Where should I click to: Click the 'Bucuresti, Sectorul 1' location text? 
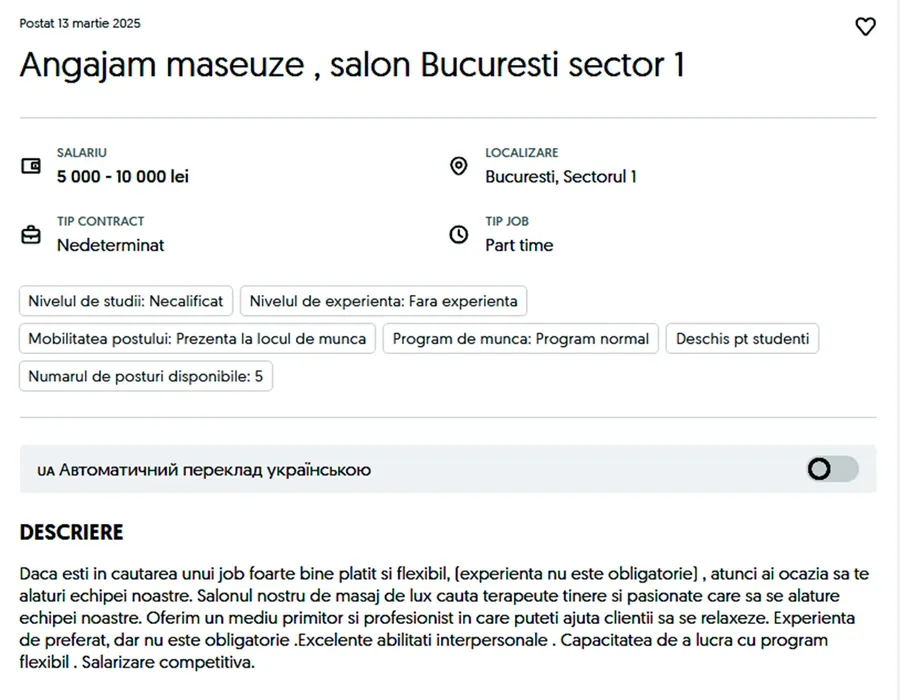click(561, 177)
